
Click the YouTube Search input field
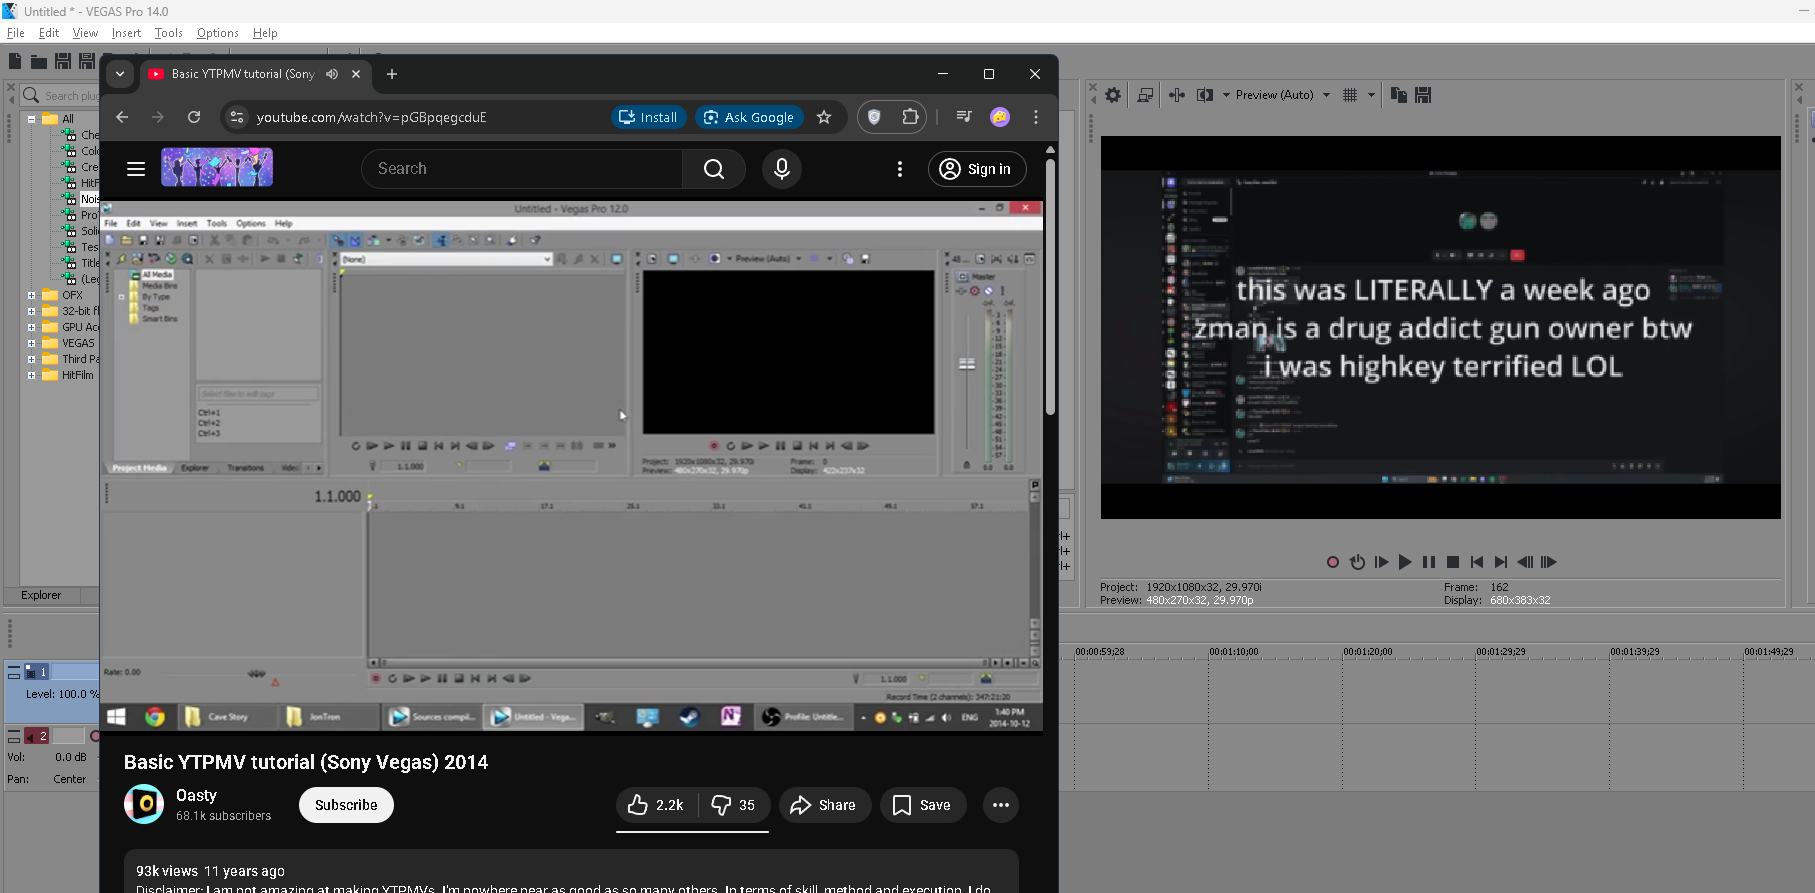click(521, 169)
